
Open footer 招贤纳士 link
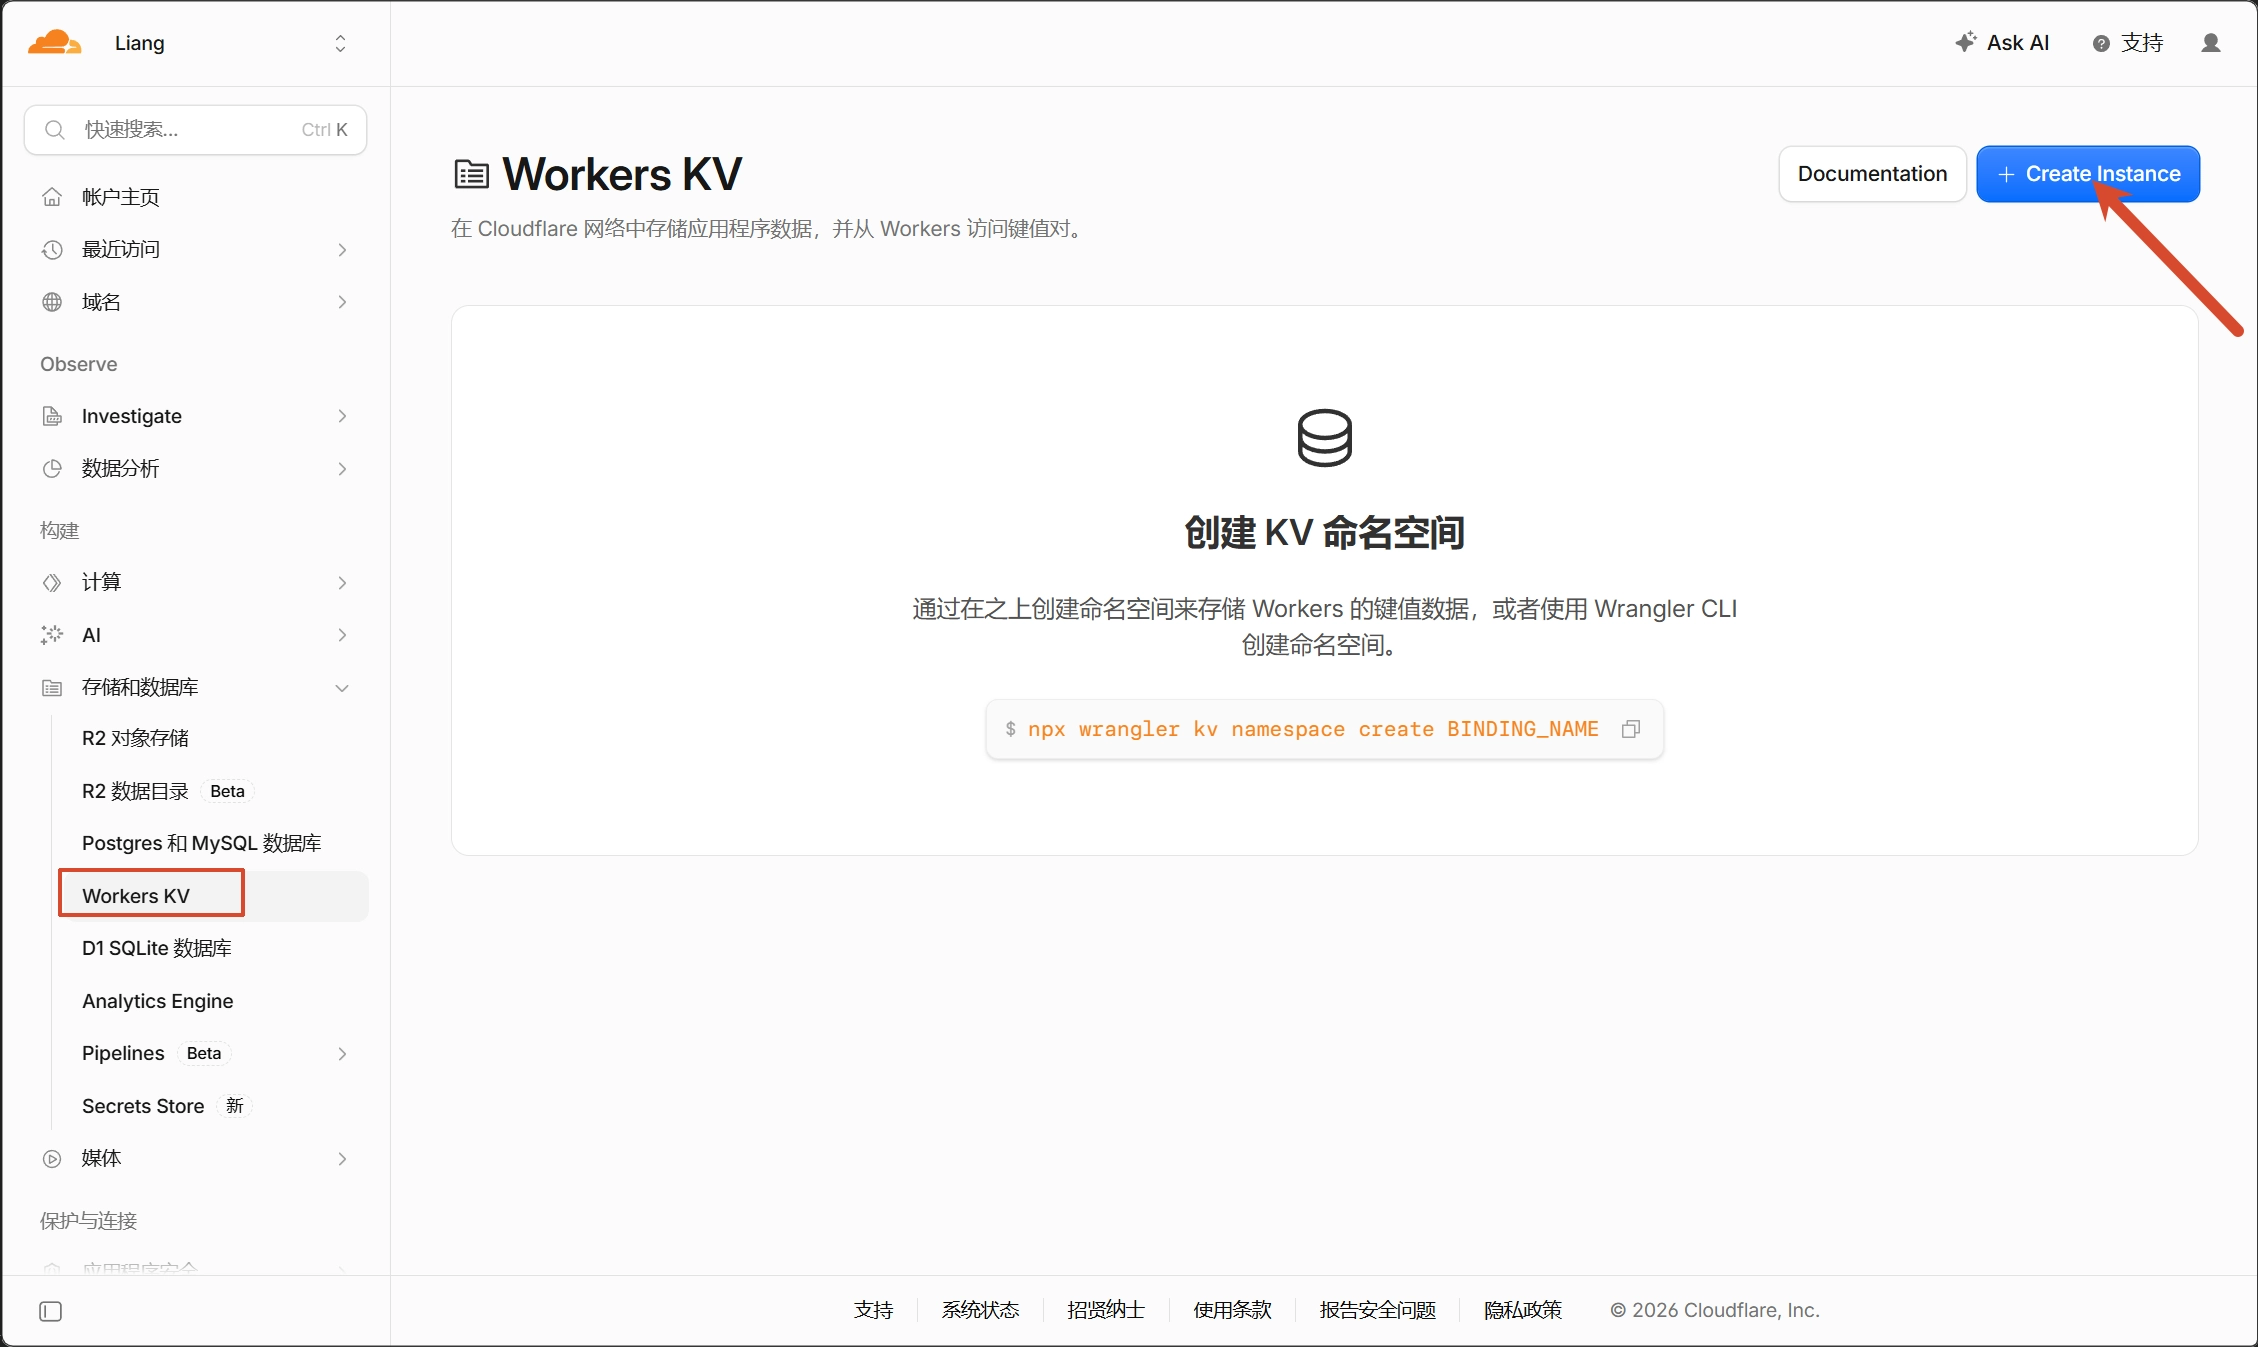click(1106, 1310)
